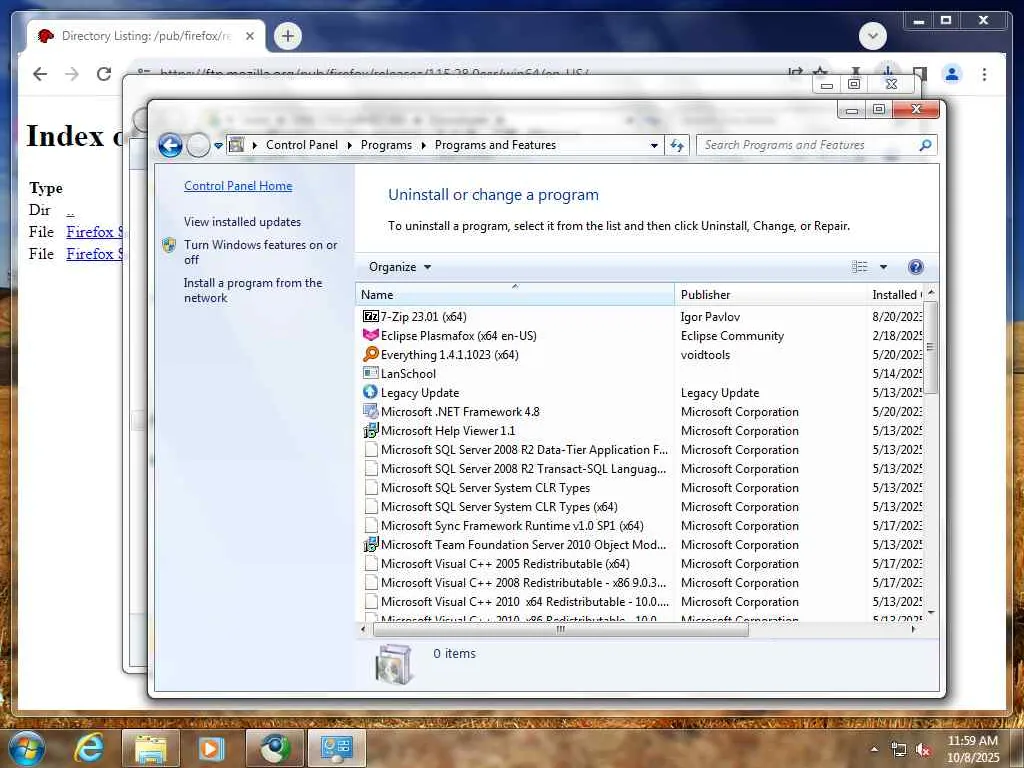Launch Internet Explorer from taskbar
1024x768 pixels.
89,748
